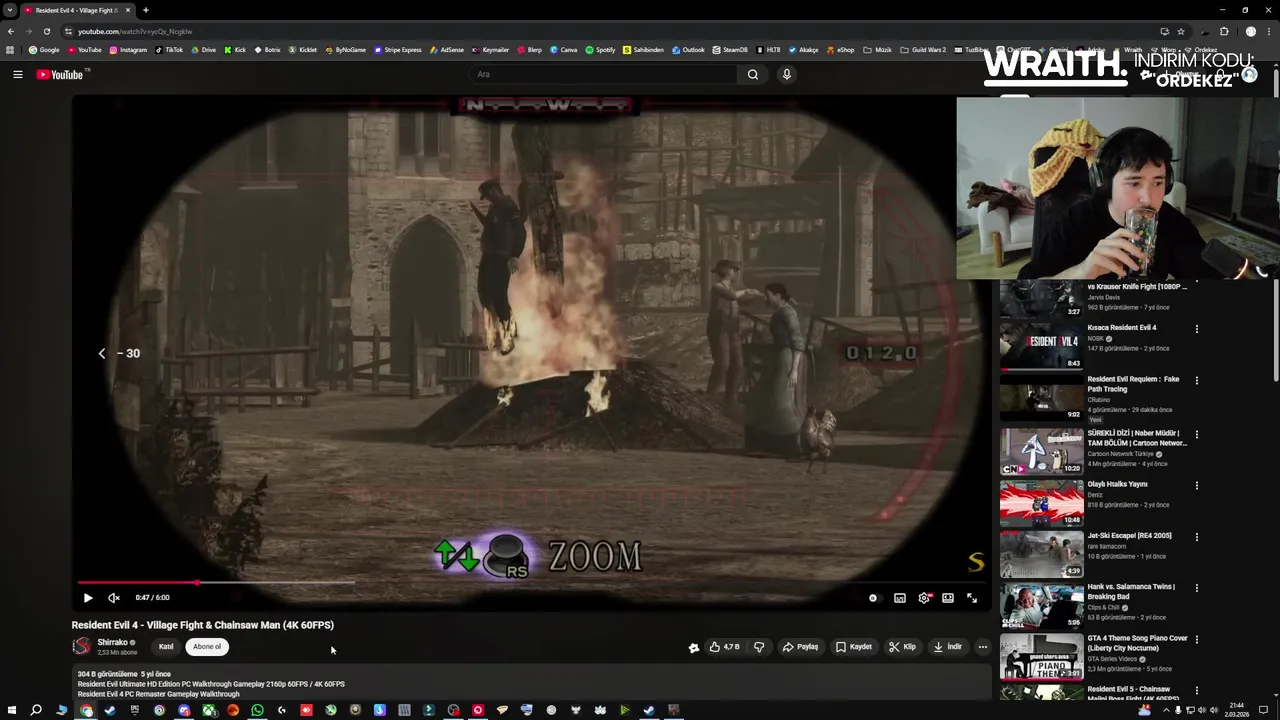Open the Guild Wars 2 bookmarks folder
This screenshot has width=1280, height=720.
[x=923, y=50]
